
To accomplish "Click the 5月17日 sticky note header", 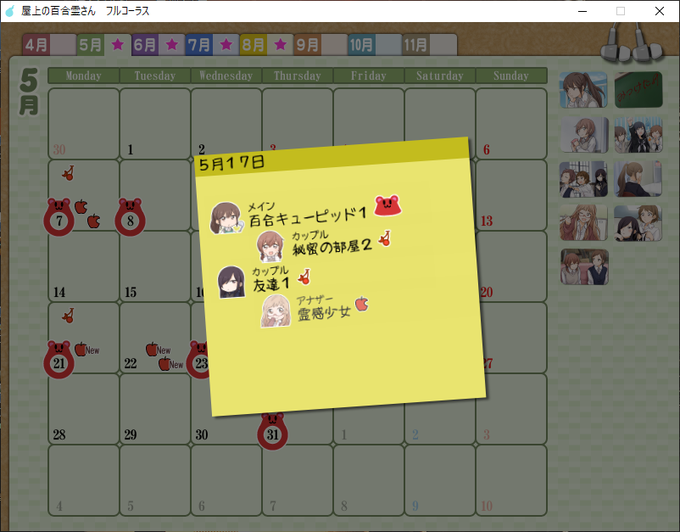I will coord(332,157).
